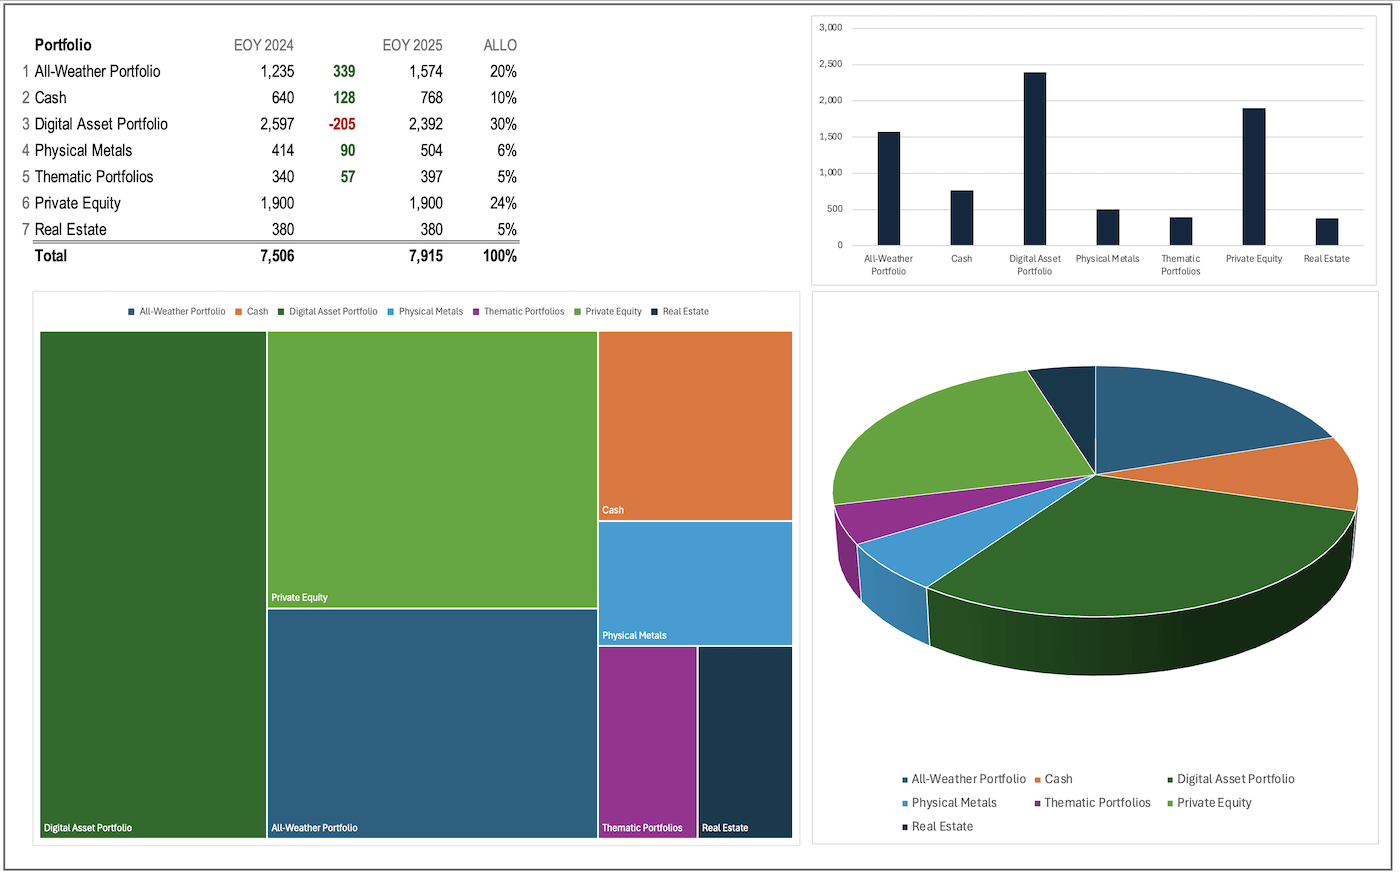Select Thematic Portfolios entry in pie legend
The width and height of the screenshot is (1400, 876).
1097,803
